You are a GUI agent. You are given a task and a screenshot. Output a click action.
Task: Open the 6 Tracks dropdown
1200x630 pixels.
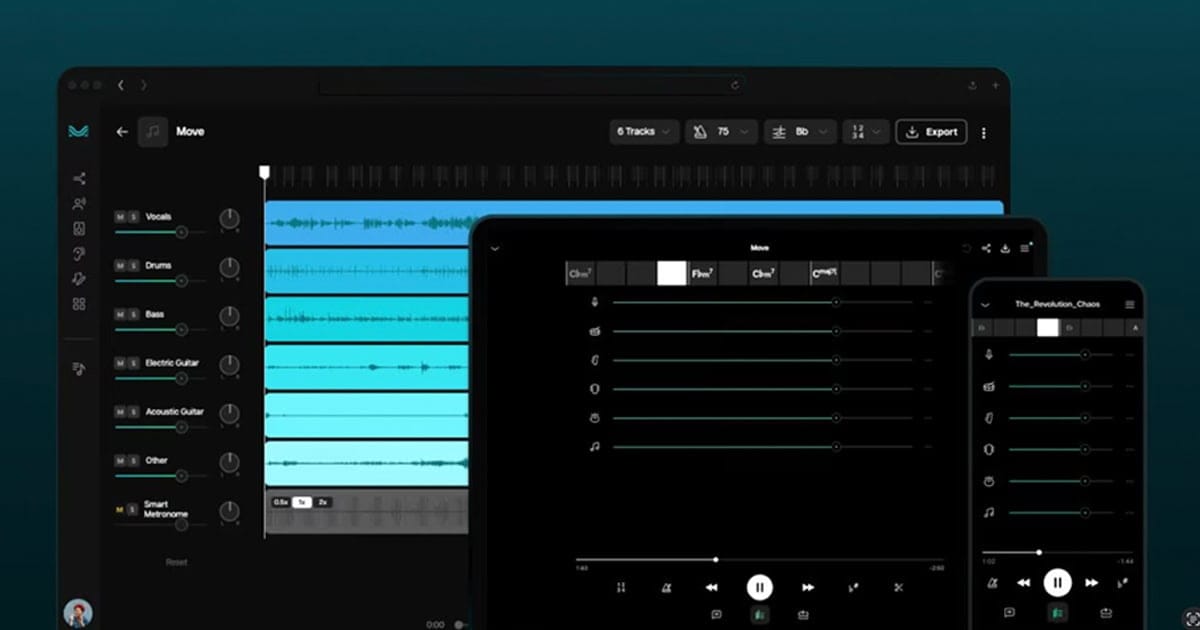644,132
